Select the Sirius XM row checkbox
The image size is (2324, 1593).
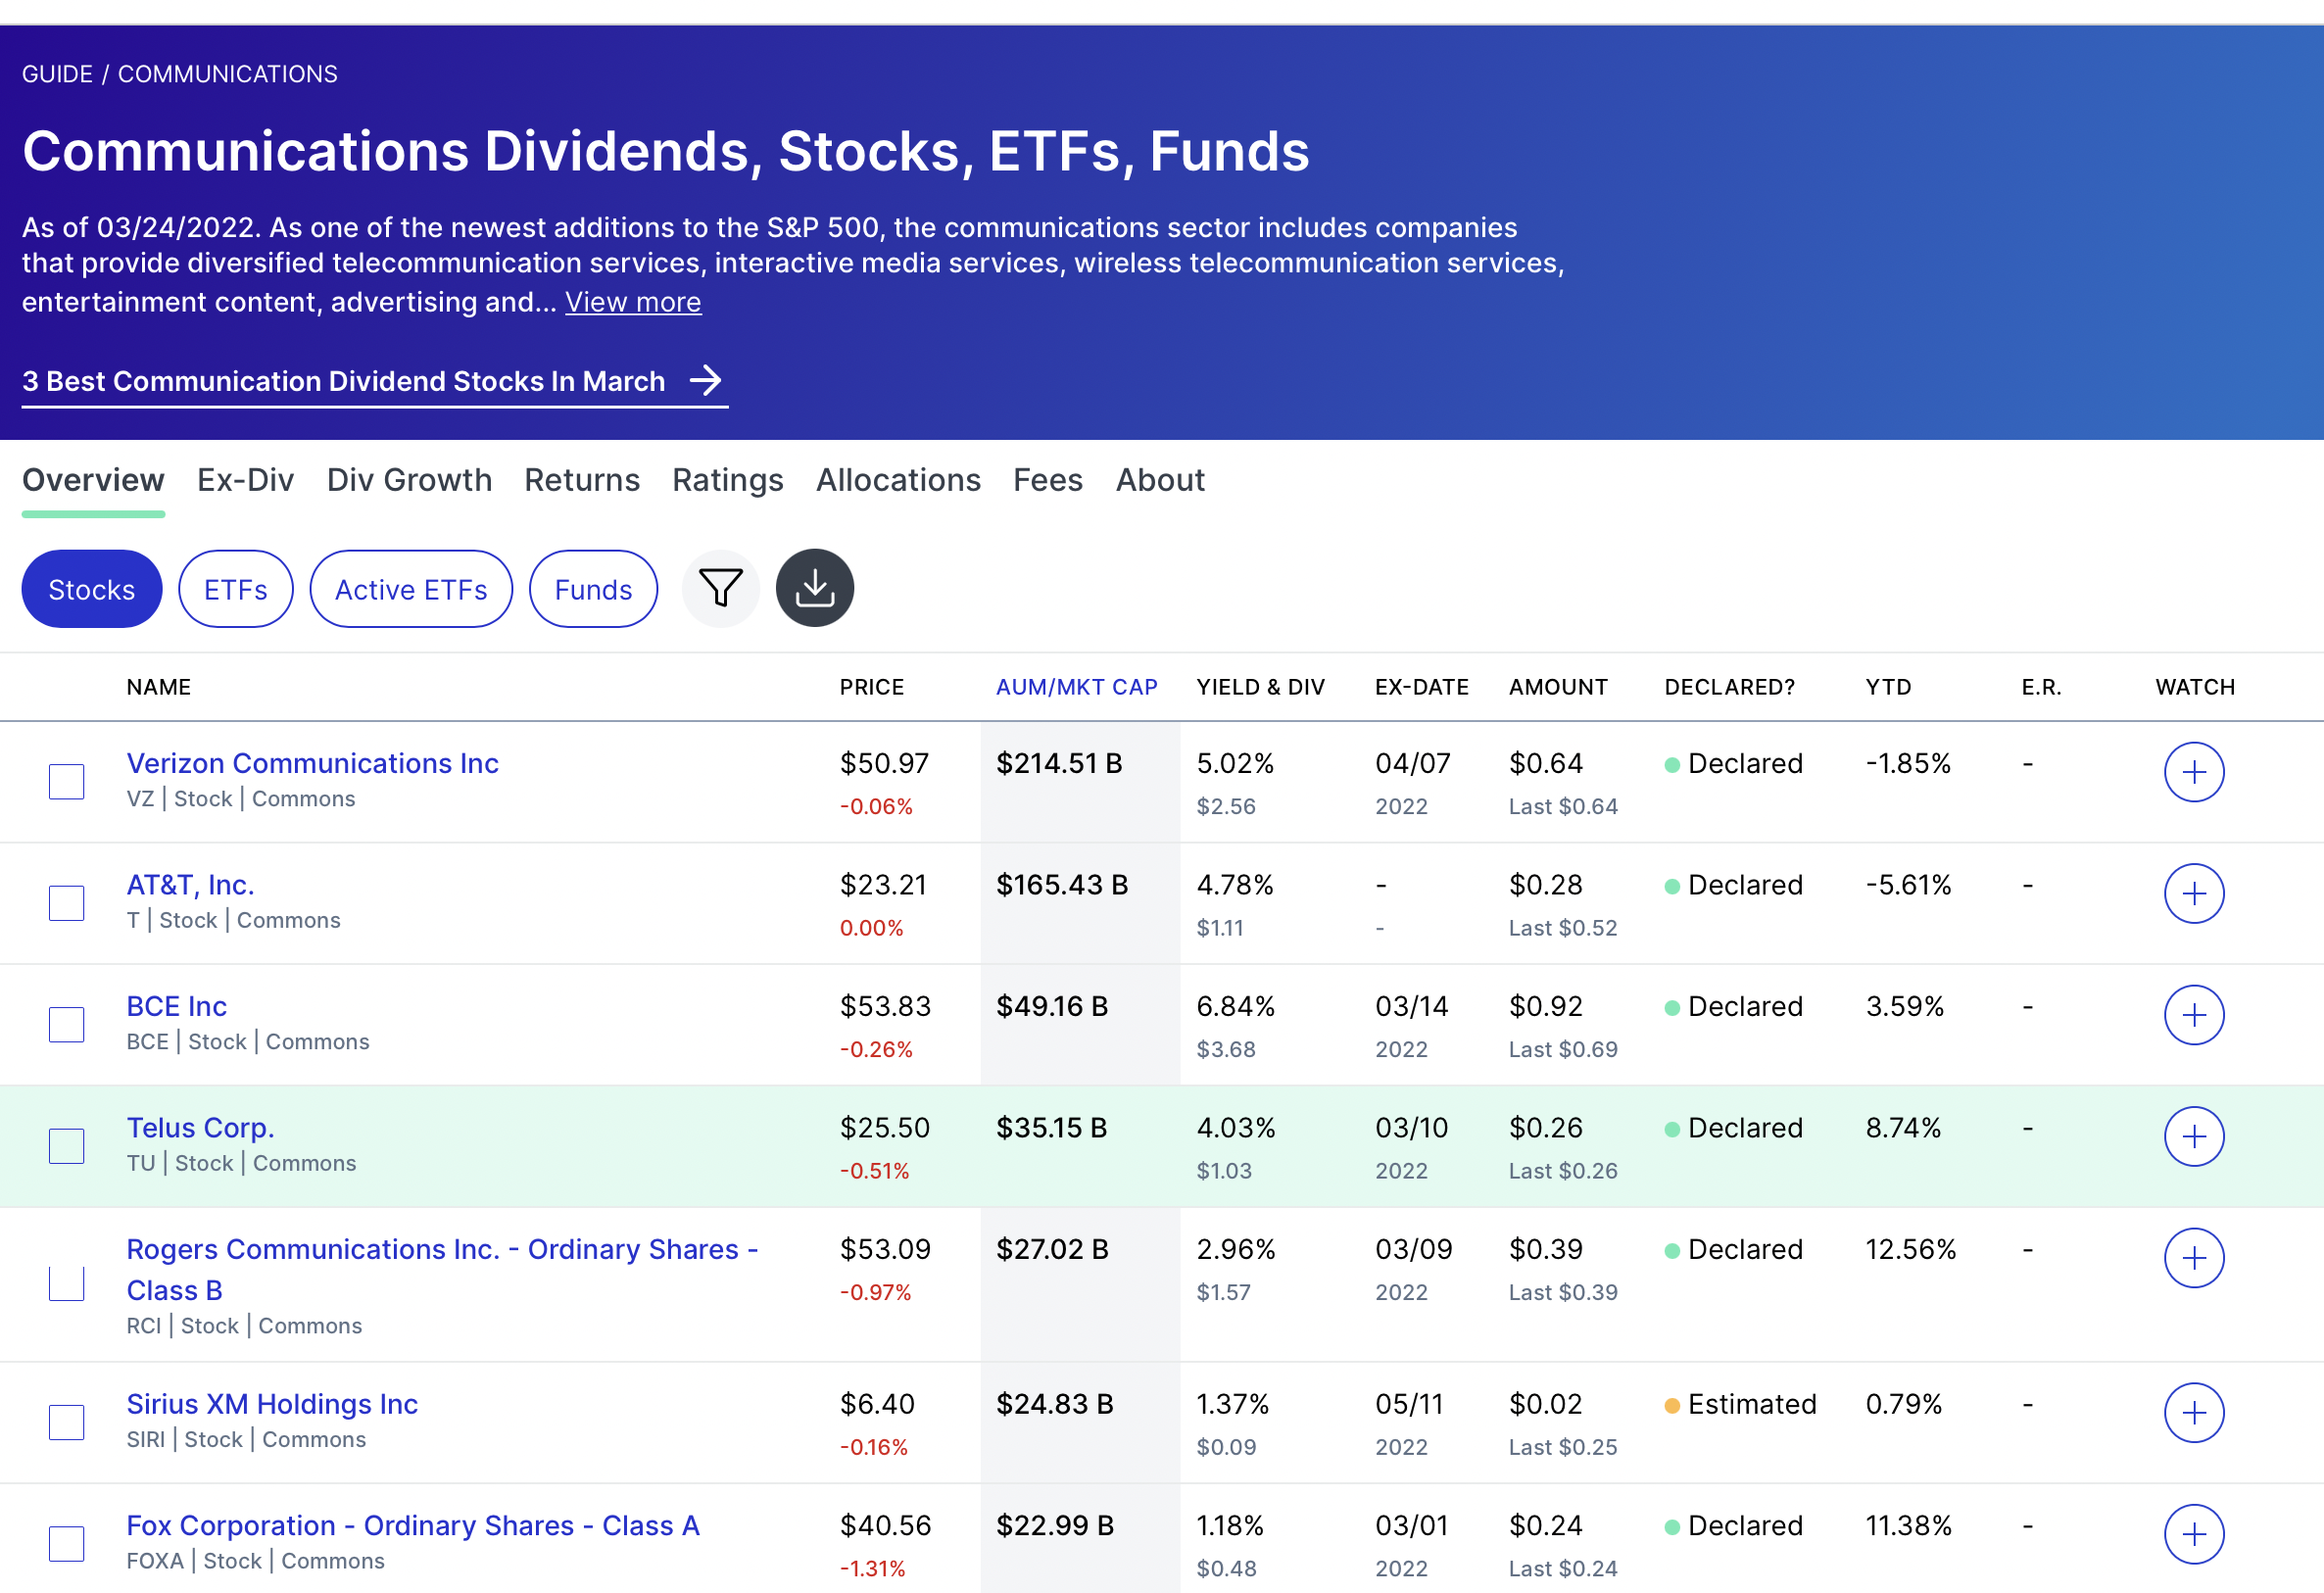67,1422
